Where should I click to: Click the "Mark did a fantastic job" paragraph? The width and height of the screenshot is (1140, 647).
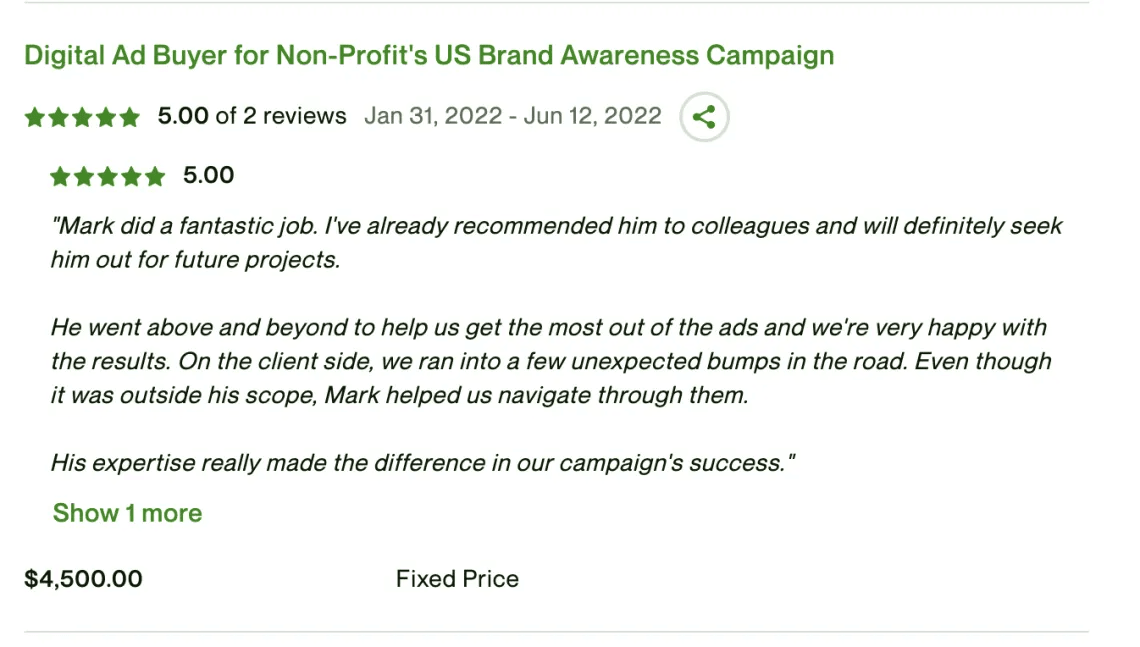pyautogui.click(x=556, y=242)
